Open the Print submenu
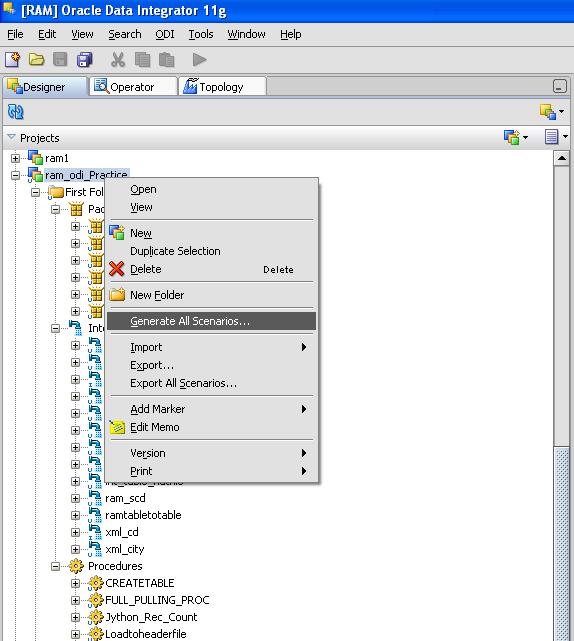The height and width of the screenshot is (641, 574). click(211, 471)
